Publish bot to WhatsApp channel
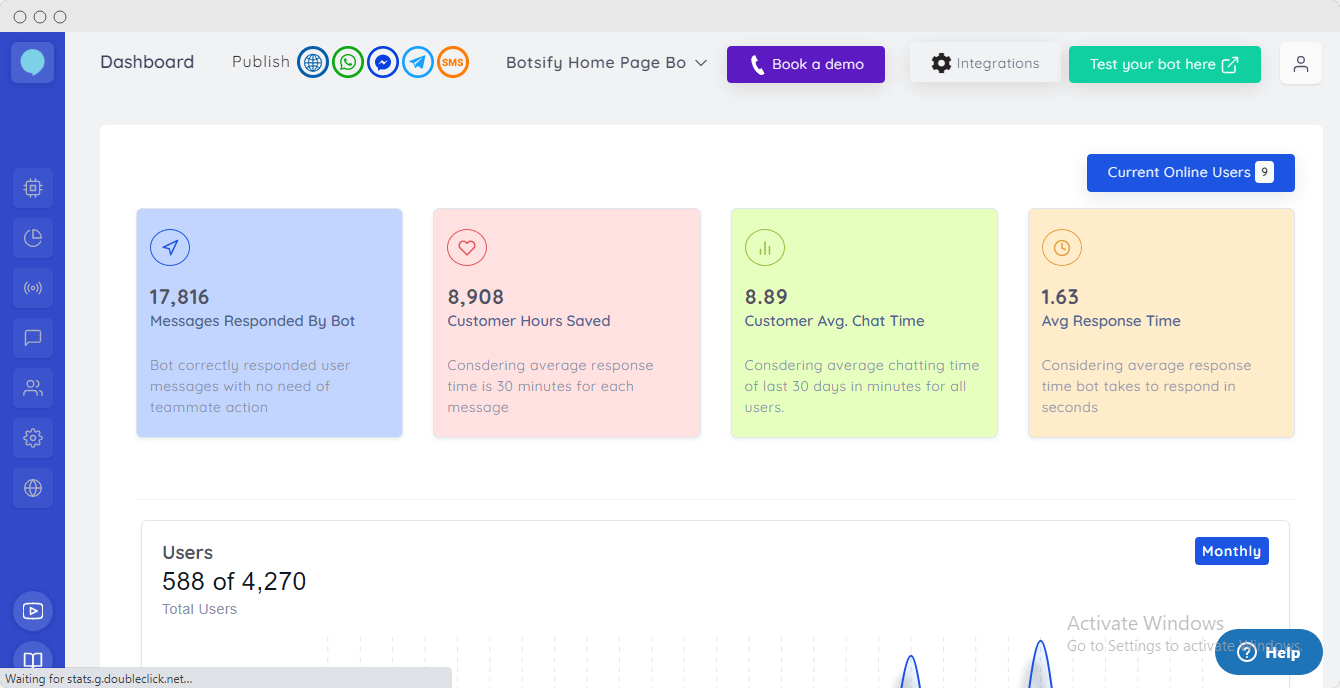Image resolution: width=1340 pixels, height=688 pixels. [348, 63]
